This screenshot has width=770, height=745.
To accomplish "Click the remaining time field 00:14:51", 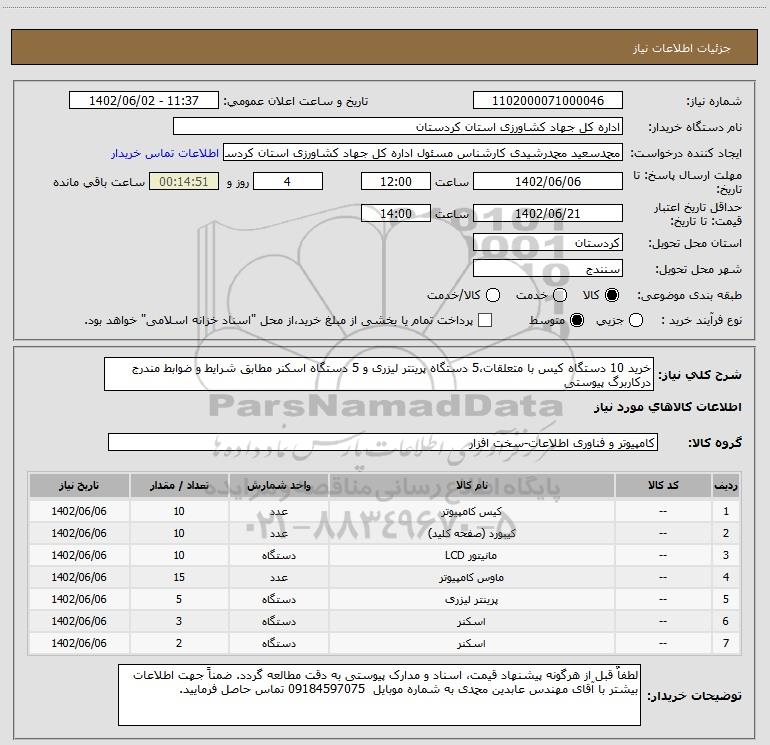I will [184, 181].
